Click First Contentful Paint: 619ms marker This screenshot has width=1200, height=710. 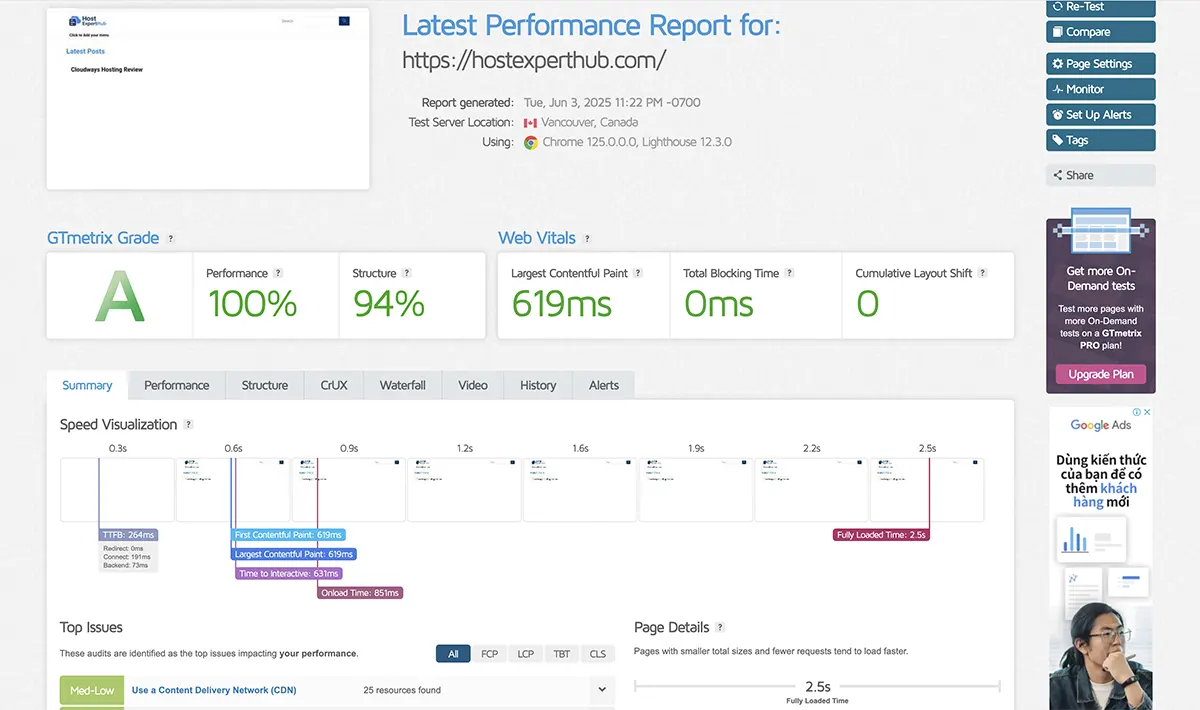[288, 535]
